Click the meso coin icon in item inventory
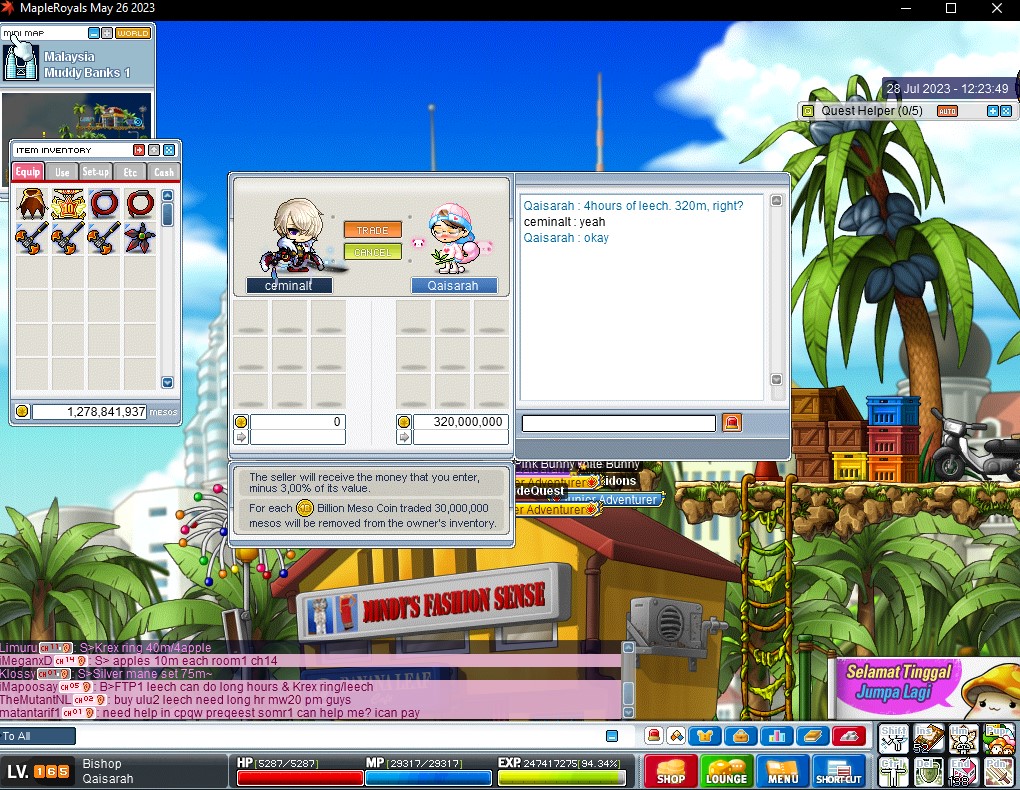The height and width of the screenshot is (790, 1020). (x=22, y=411)
